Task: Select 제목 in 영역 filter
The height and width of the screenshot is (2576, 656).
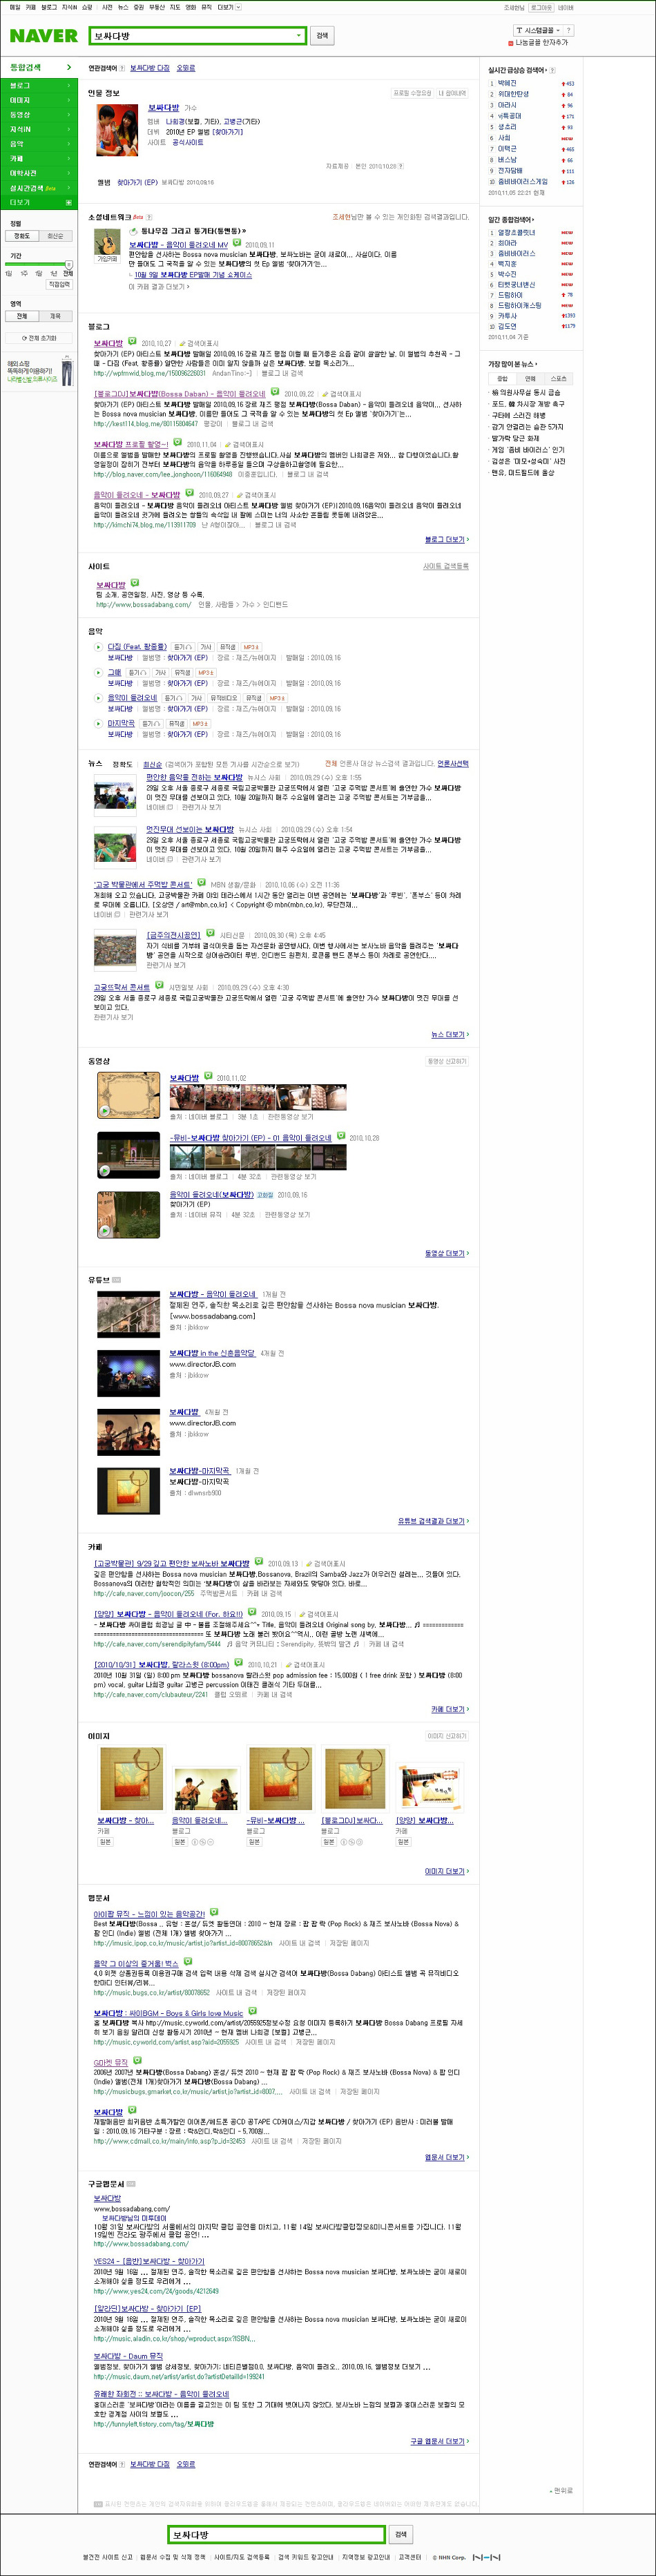Action: (55, 316)
